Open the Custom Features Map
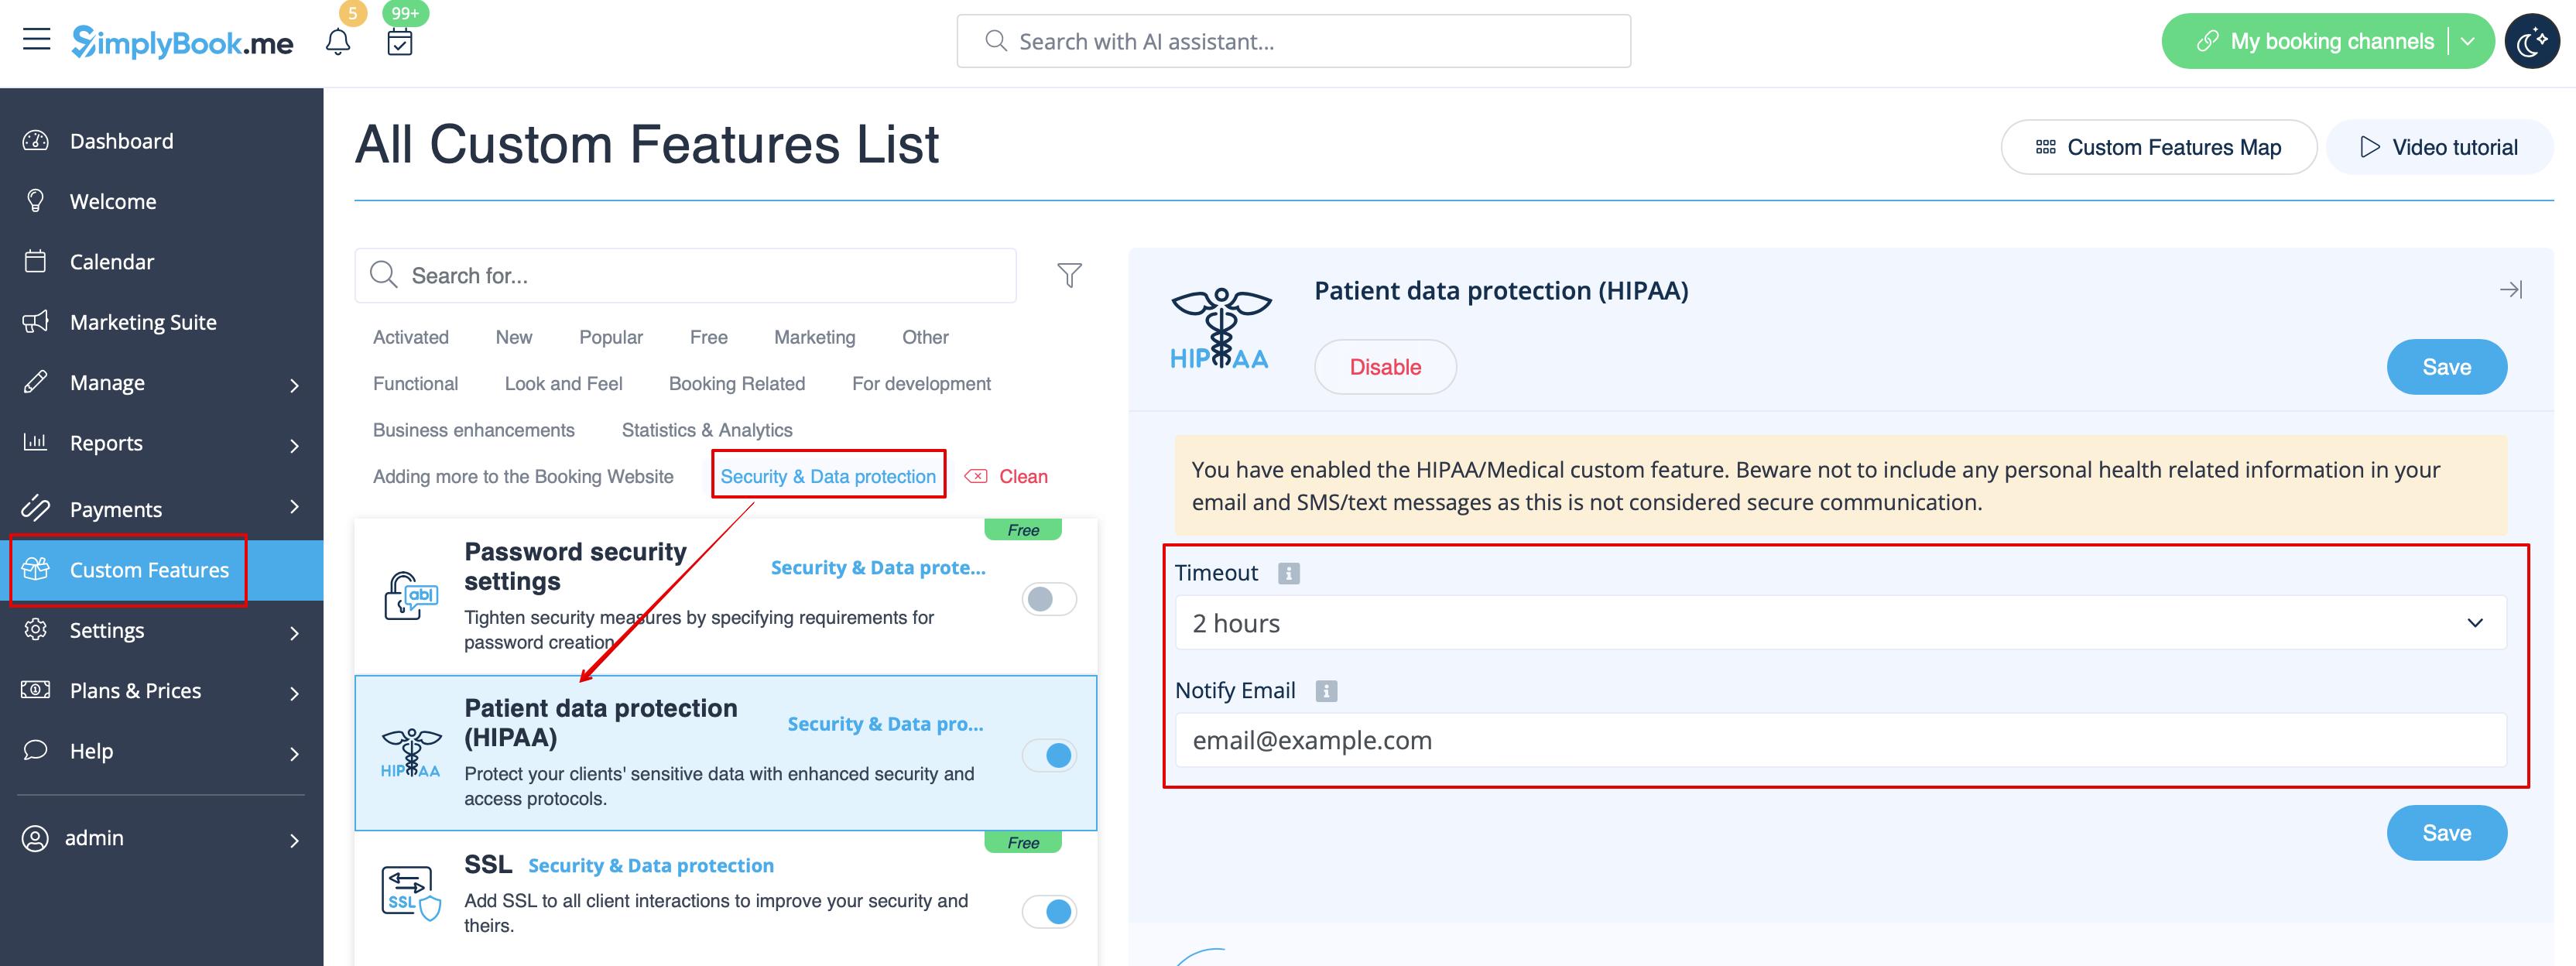Image resolution: width=2576 pixels, height=966 pixels. (2158, 147)
